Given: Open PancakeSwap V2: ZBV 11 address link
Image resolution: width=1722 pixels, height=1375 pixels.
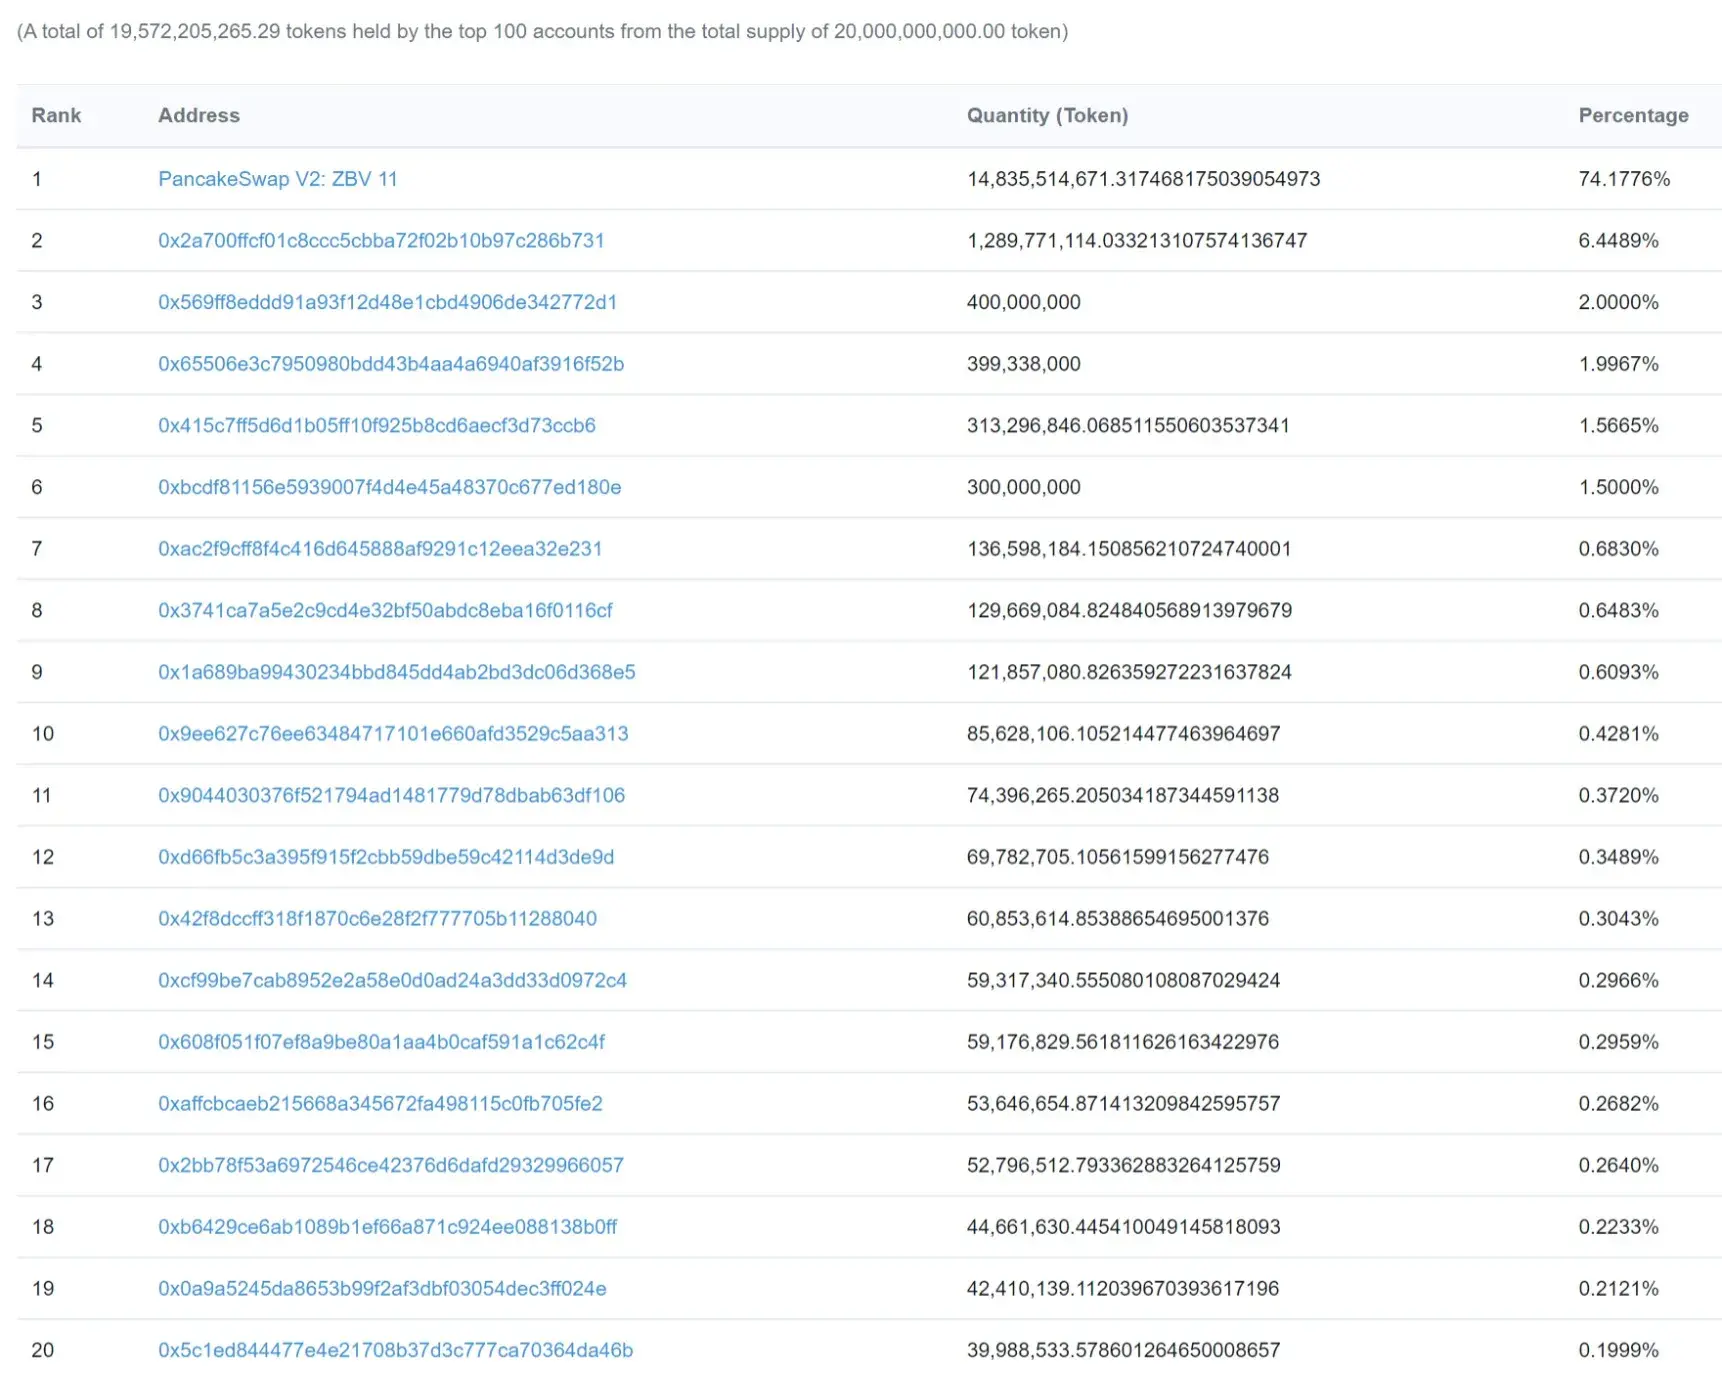Looking at the screenshot, I should point(278,179).
